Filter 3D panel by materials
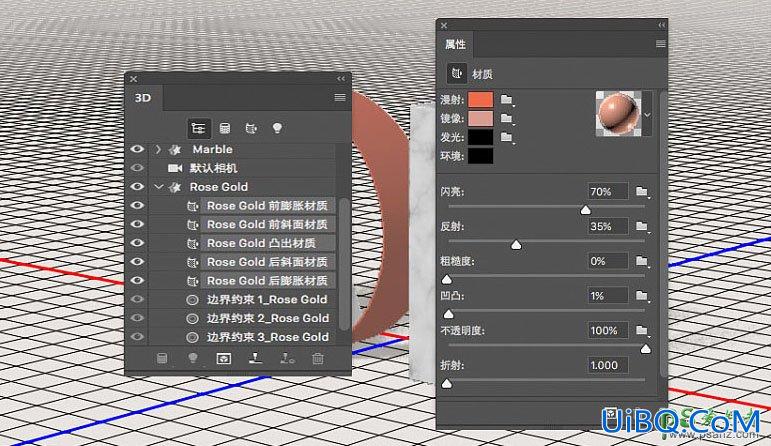Image resolution: width=771 pixels, height=446 pixels. (x=251, y=128)
